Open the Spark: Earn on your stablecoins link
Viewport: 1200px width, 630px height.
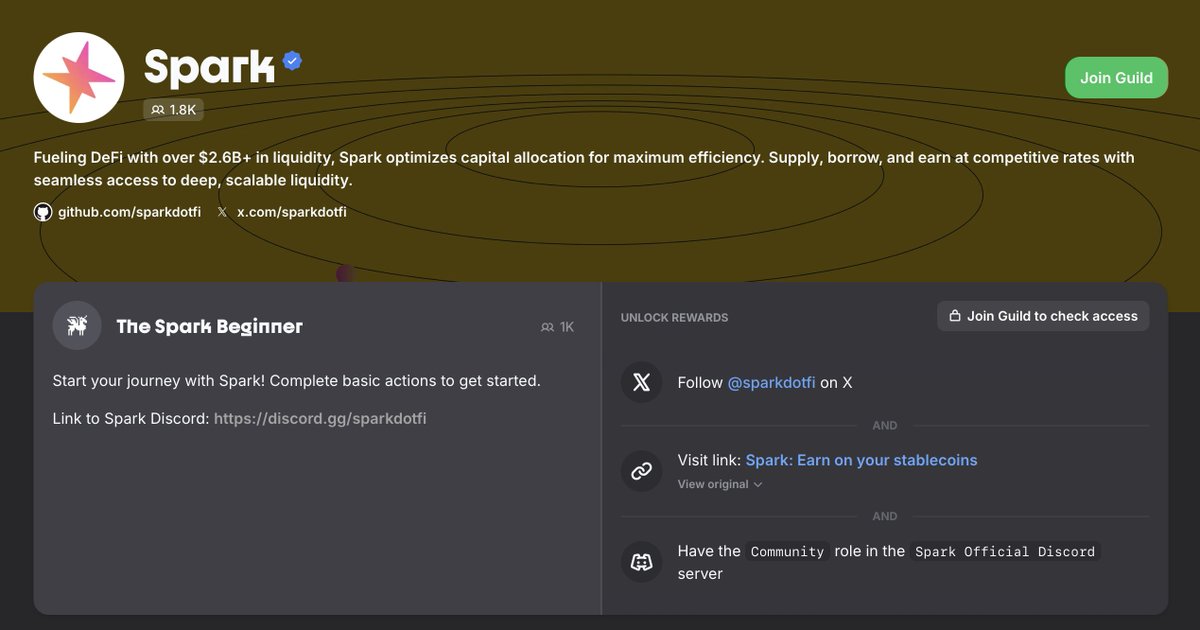[861, 460]
